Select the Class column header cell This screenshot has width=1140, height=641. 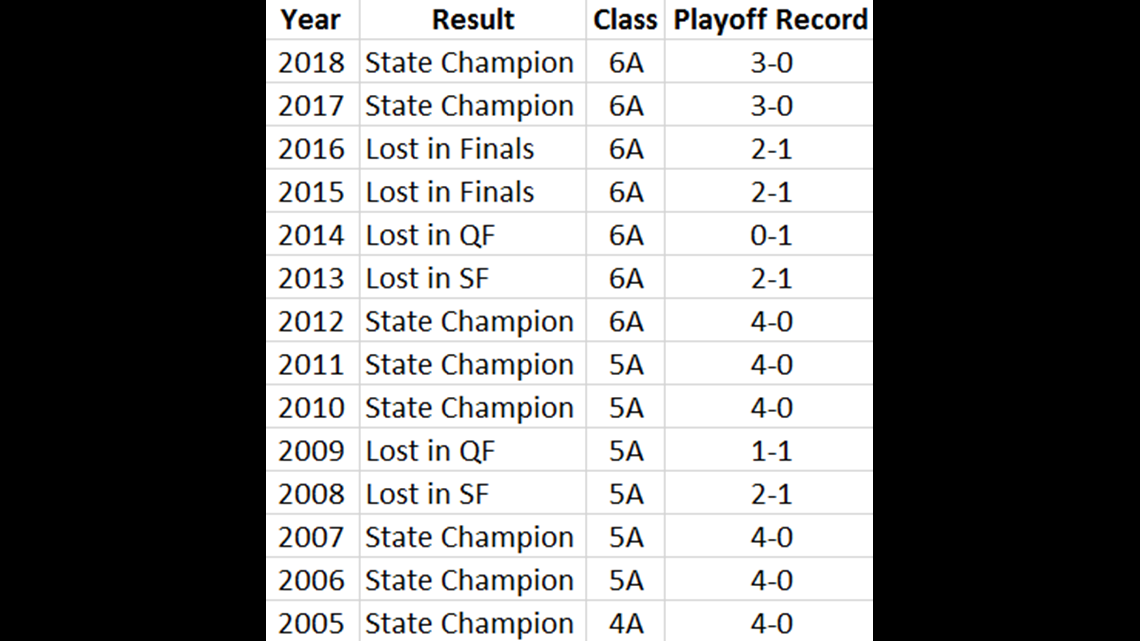coord(625,20)
